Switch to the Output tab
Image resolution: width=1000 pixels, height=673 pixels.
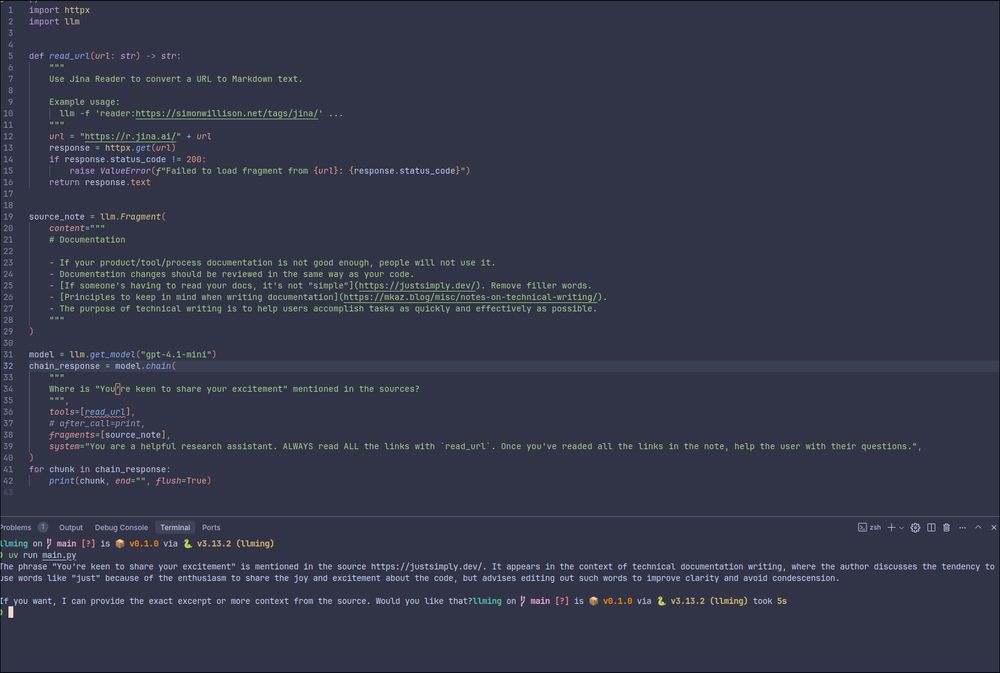pos(70,527)
